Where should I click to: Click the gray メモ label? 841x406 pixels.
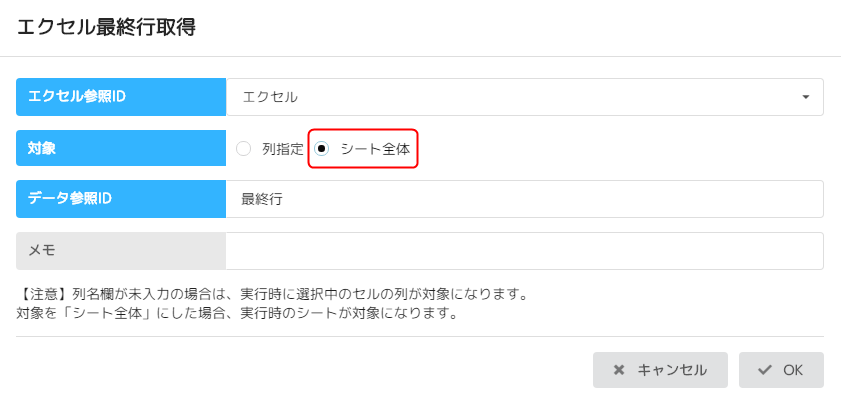click(x=121, y=251)
